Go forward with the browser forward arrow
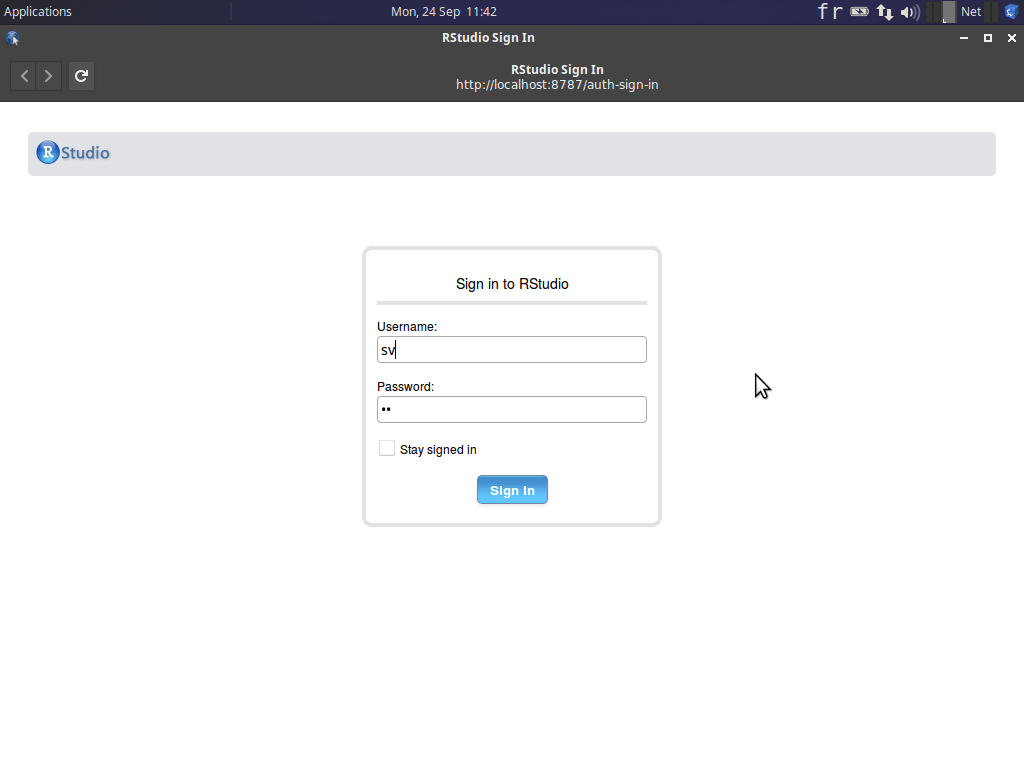The image size is (1024, 768). coord(49,76)
